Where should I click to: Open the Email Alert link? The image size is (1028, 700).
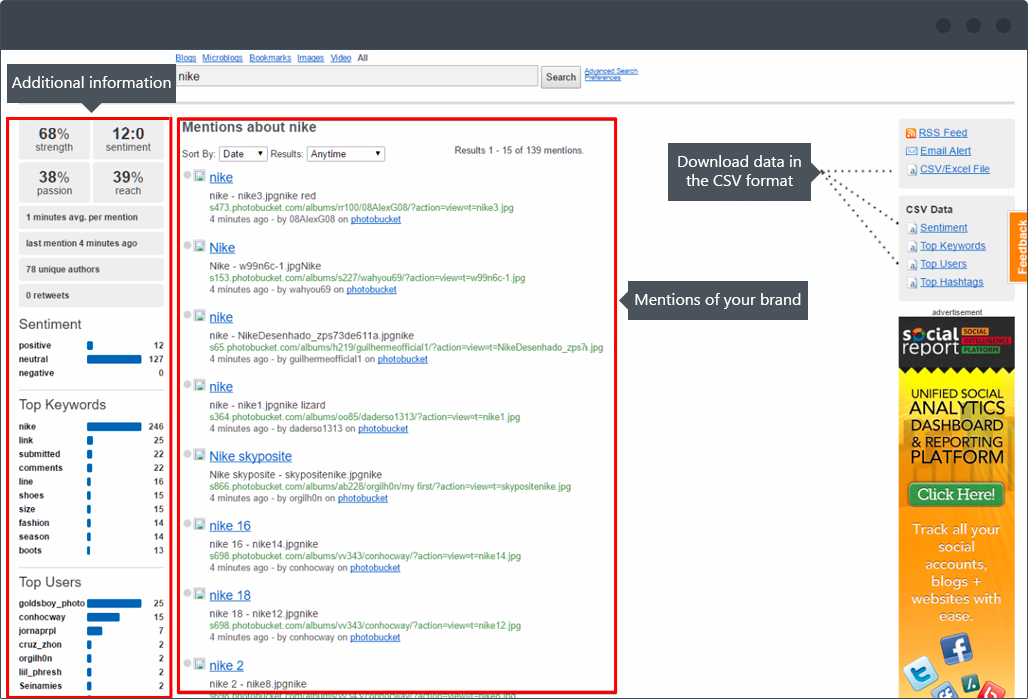(945, 151)
